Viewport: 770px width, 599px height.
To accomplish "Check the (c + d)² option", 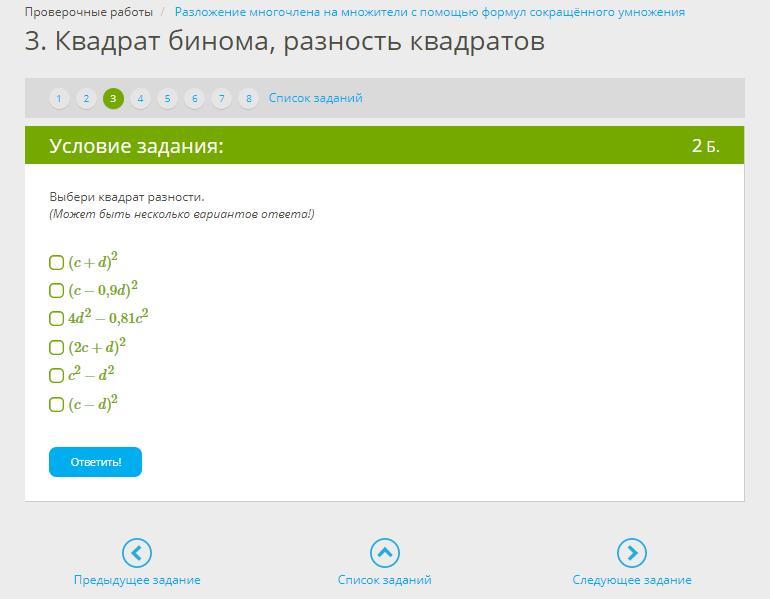I will 56,263.
